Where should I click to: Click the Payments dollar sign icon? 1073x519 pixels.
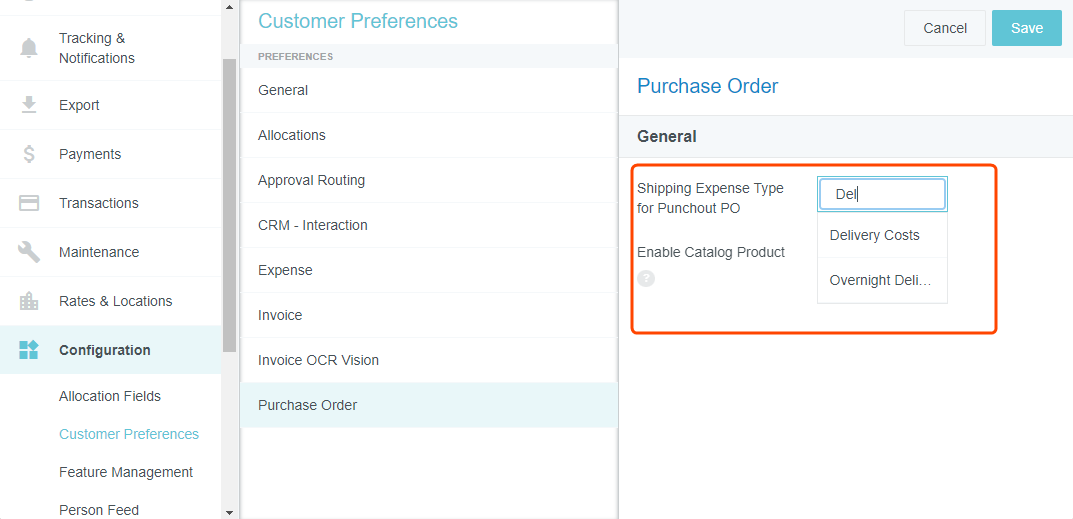[29, 154]
